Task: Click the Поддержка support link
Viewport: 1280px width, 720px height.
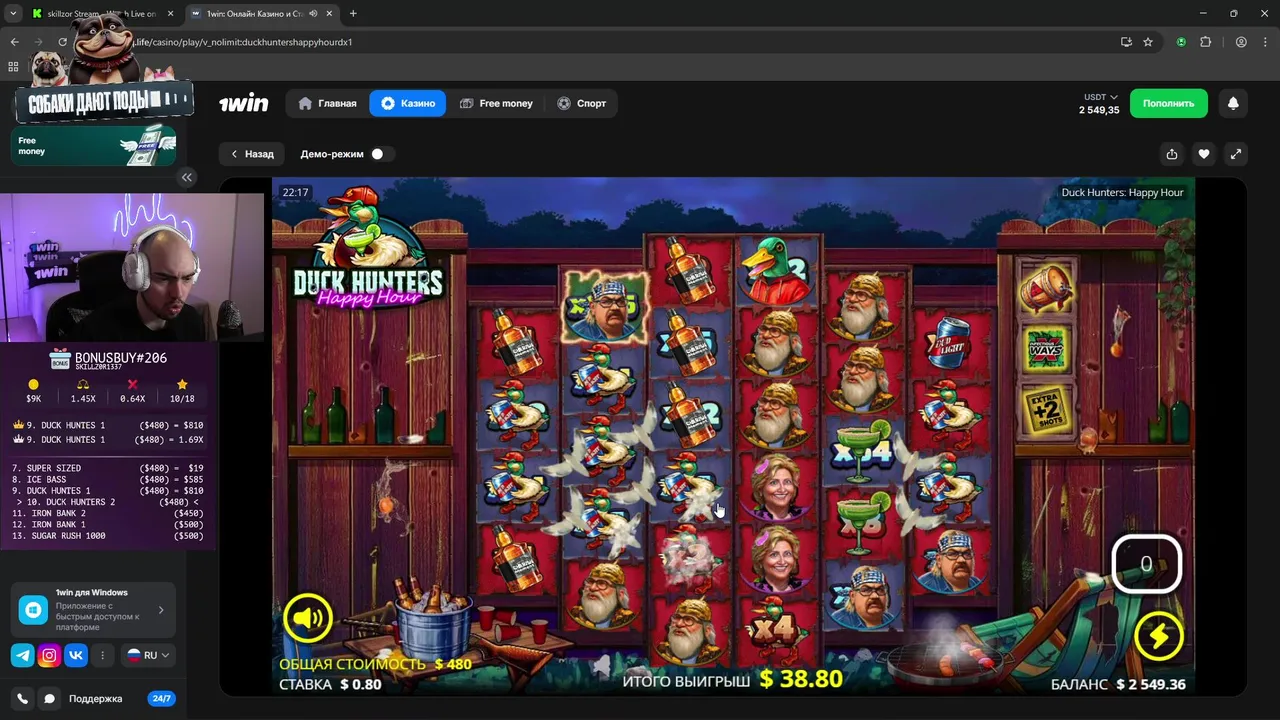Action: tap(95, 699)
